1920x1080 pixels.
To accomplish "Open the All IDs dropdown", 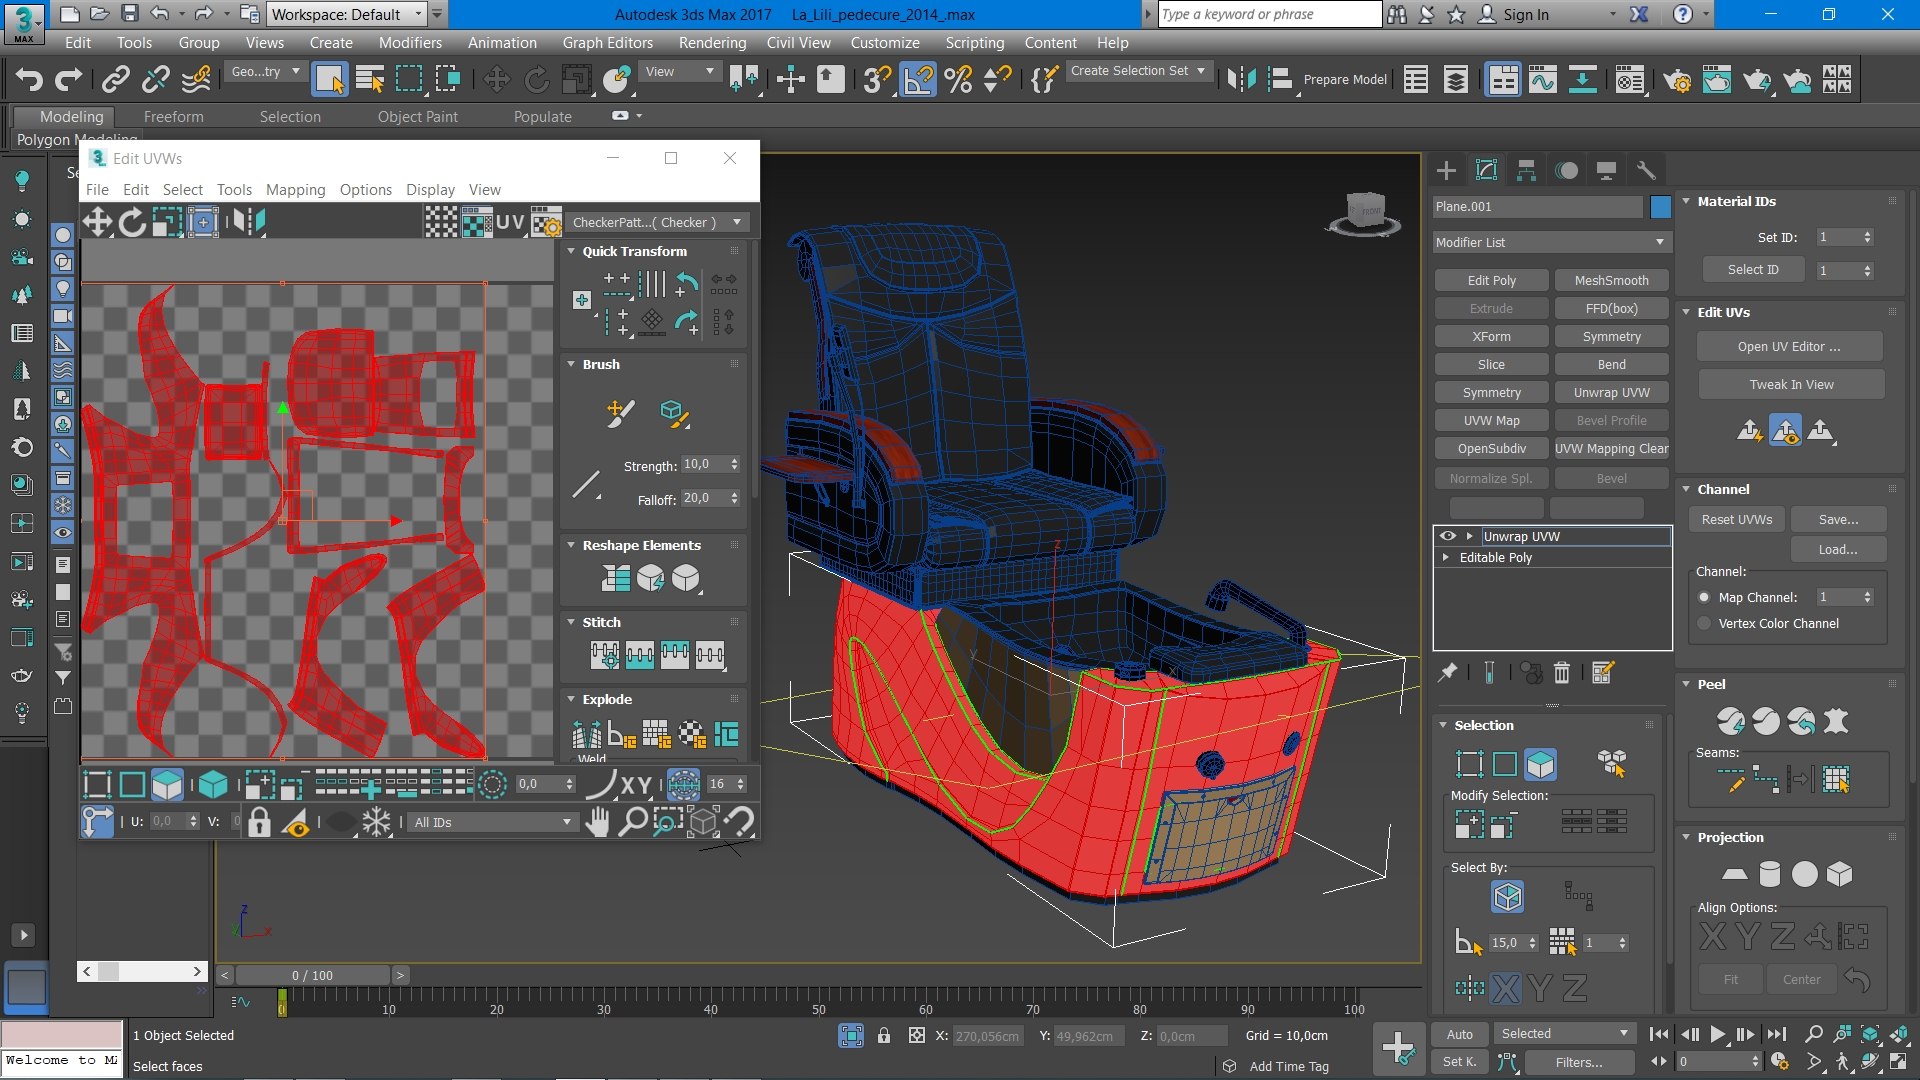I will [x=493, y=822].
